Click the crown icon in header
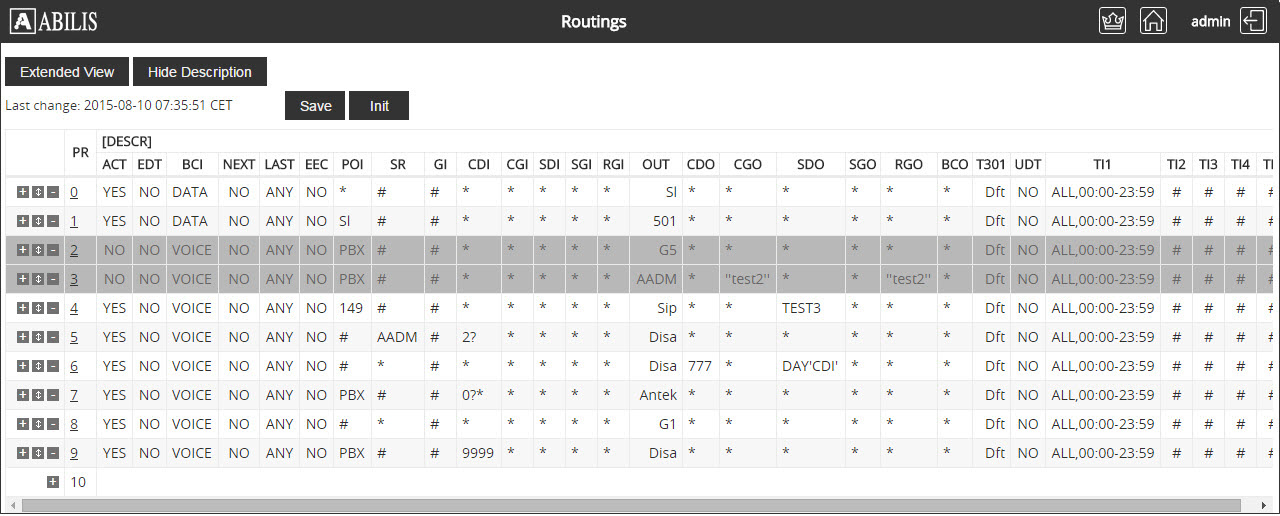Image resolution: width=1280 pixels, height=516 pixels. 1112,21
